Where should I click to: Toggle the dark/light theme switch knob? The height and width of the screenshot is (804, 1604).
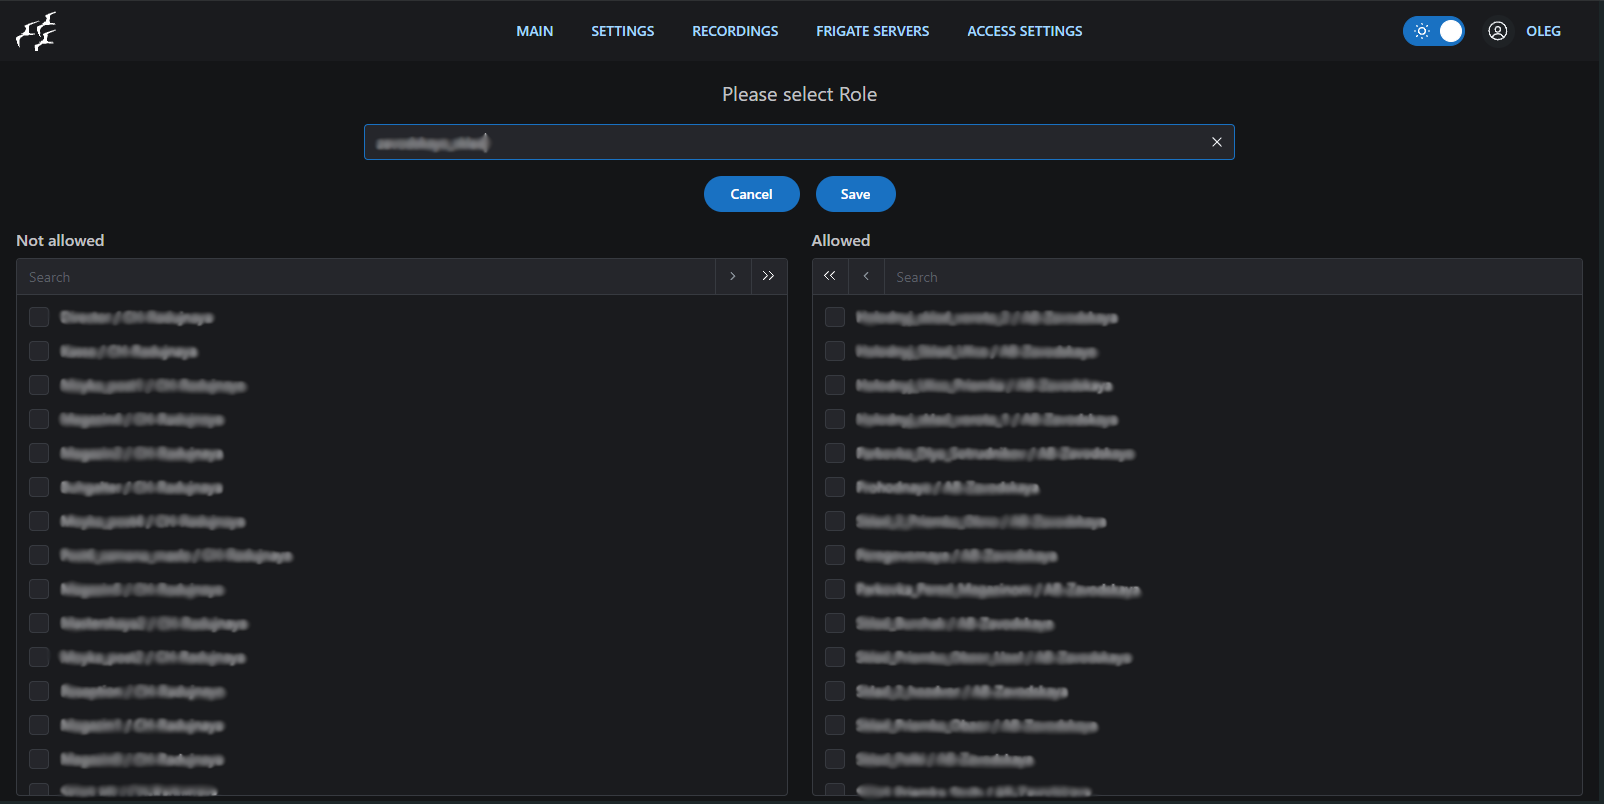pyautogui.click(x=1450, y=31)
